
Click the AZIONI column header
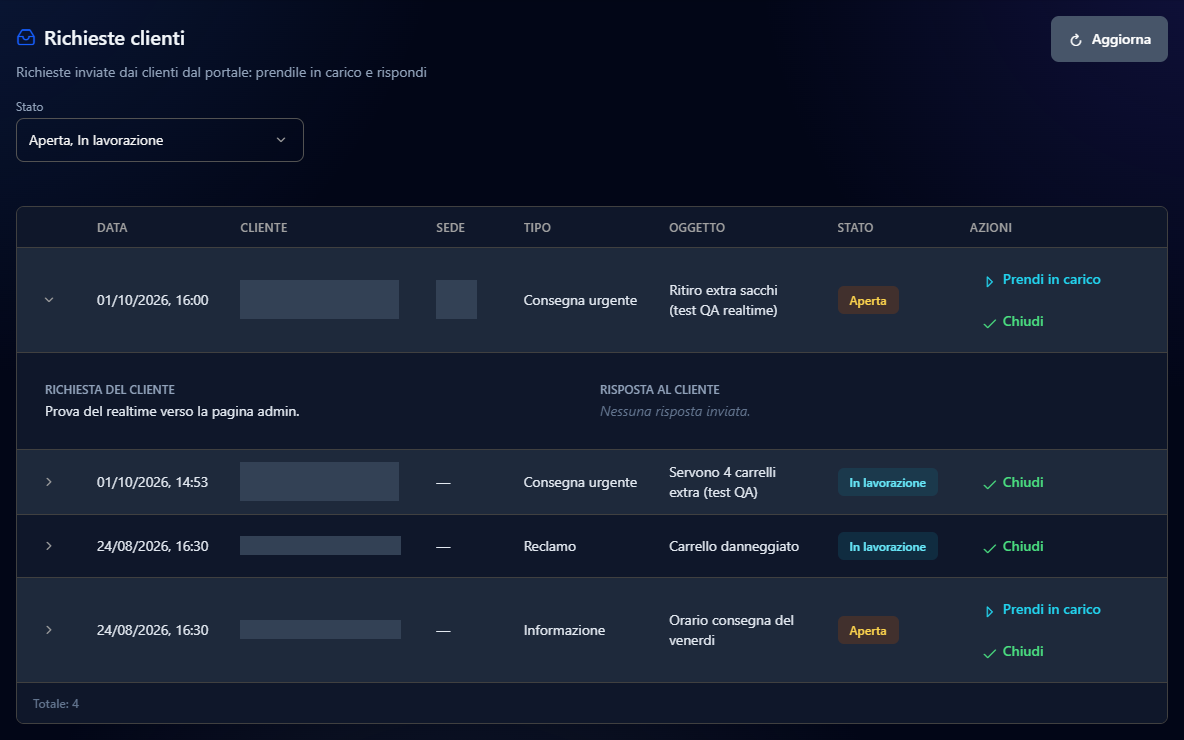click(x=991, y=228)
